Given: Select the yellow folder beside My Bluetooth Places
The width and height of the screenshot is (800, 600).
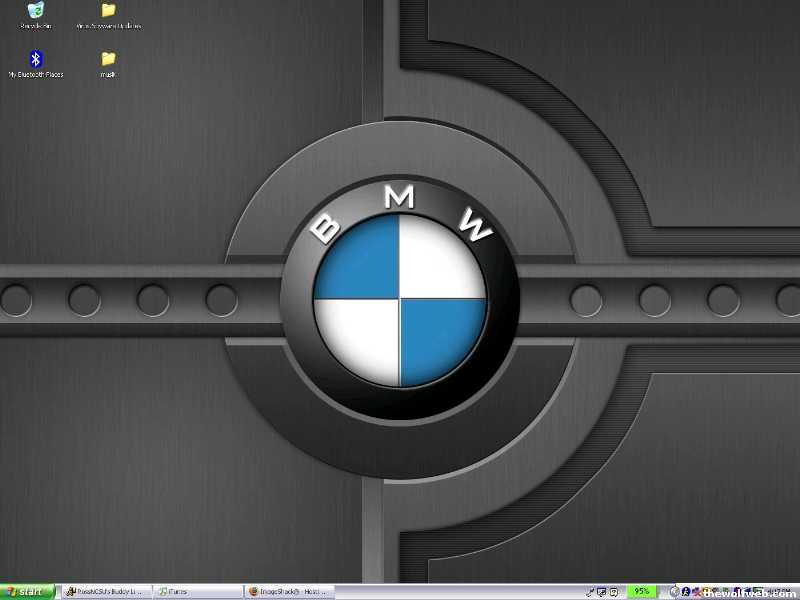Looking at the screenshot, I should click(108, 59).
